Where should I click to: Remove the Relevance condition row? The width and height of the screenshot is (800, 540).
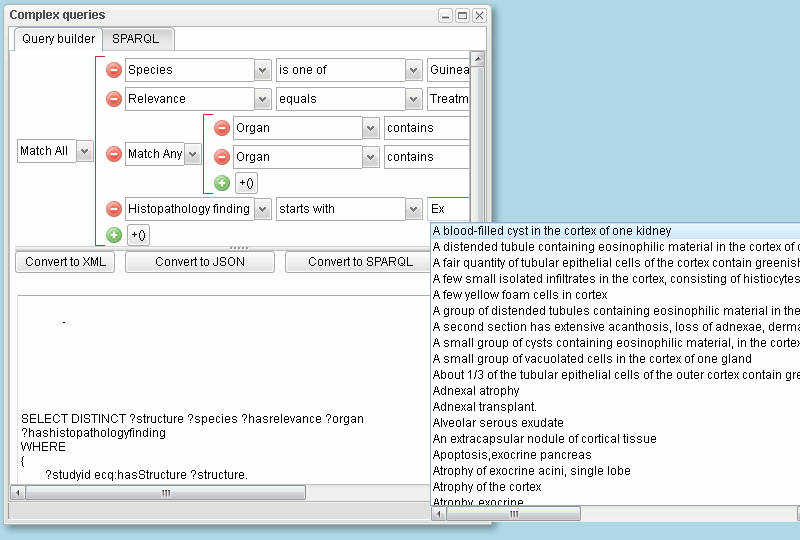114,99
